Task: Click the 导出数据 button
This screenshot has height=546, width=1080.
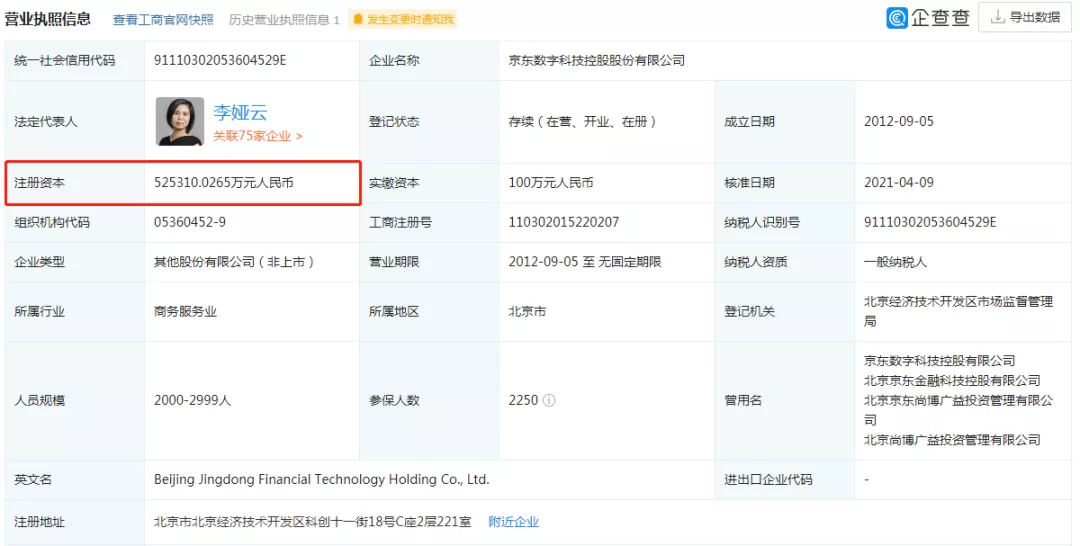Action: (1025, 17)
